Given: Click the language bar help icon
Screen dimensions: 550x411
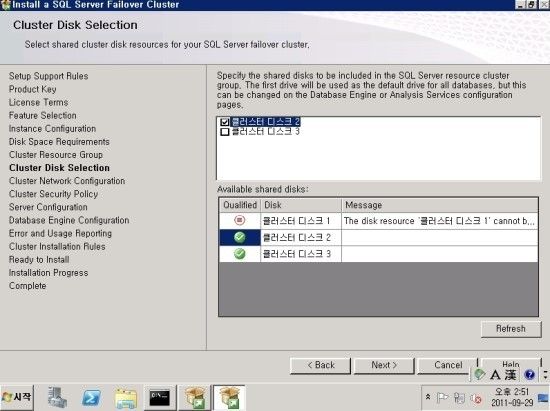Looking at the screenshot, I should [x=530, y=375].
